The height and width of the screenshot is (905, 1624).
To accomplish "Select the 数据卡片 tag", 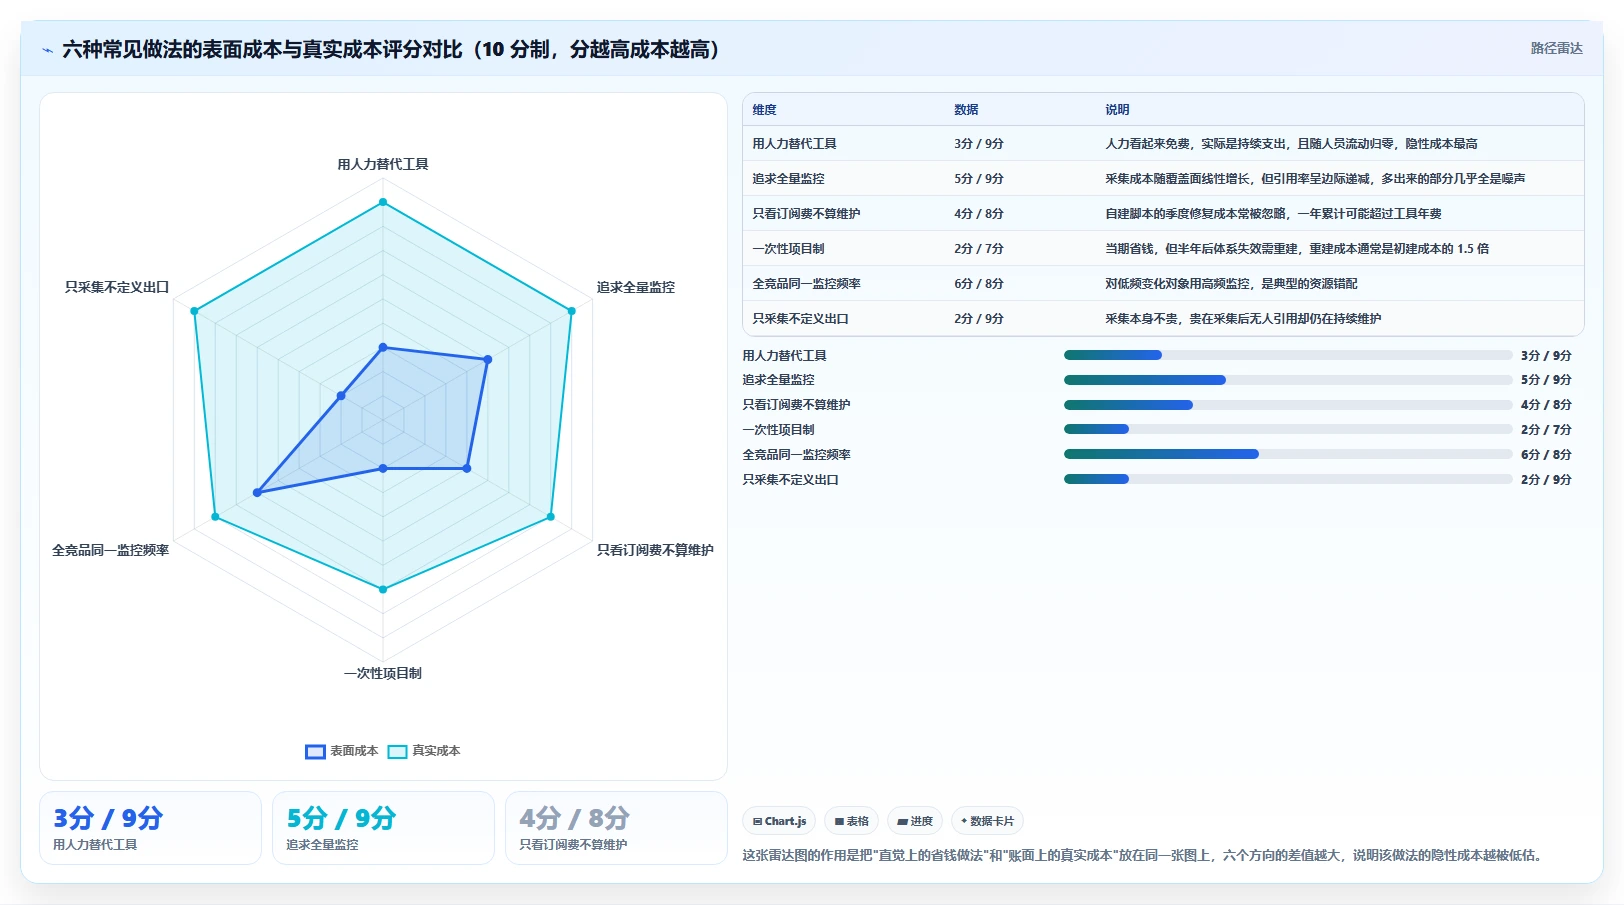I will 987,821.
